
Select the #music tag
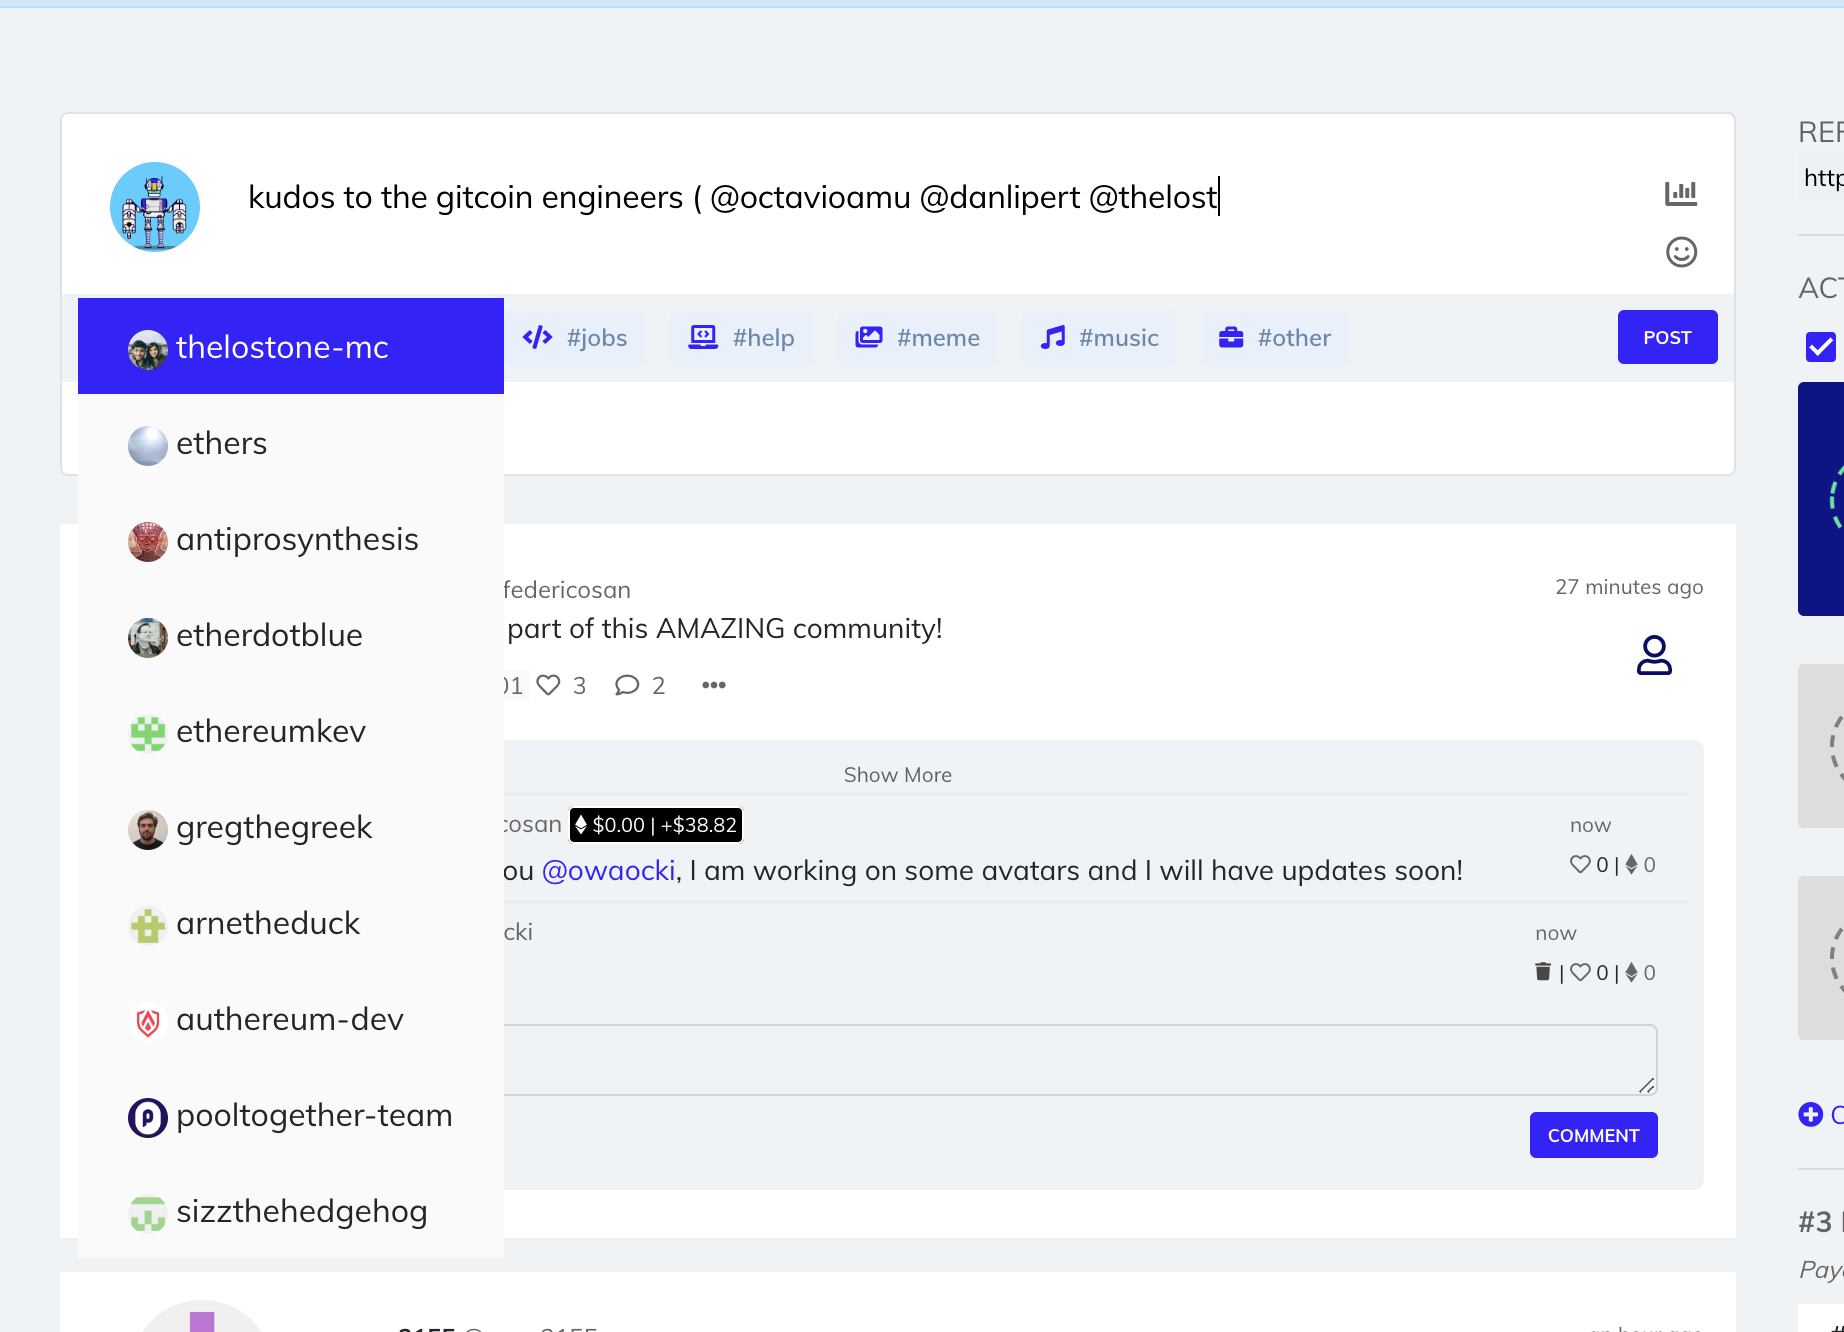1099,338
